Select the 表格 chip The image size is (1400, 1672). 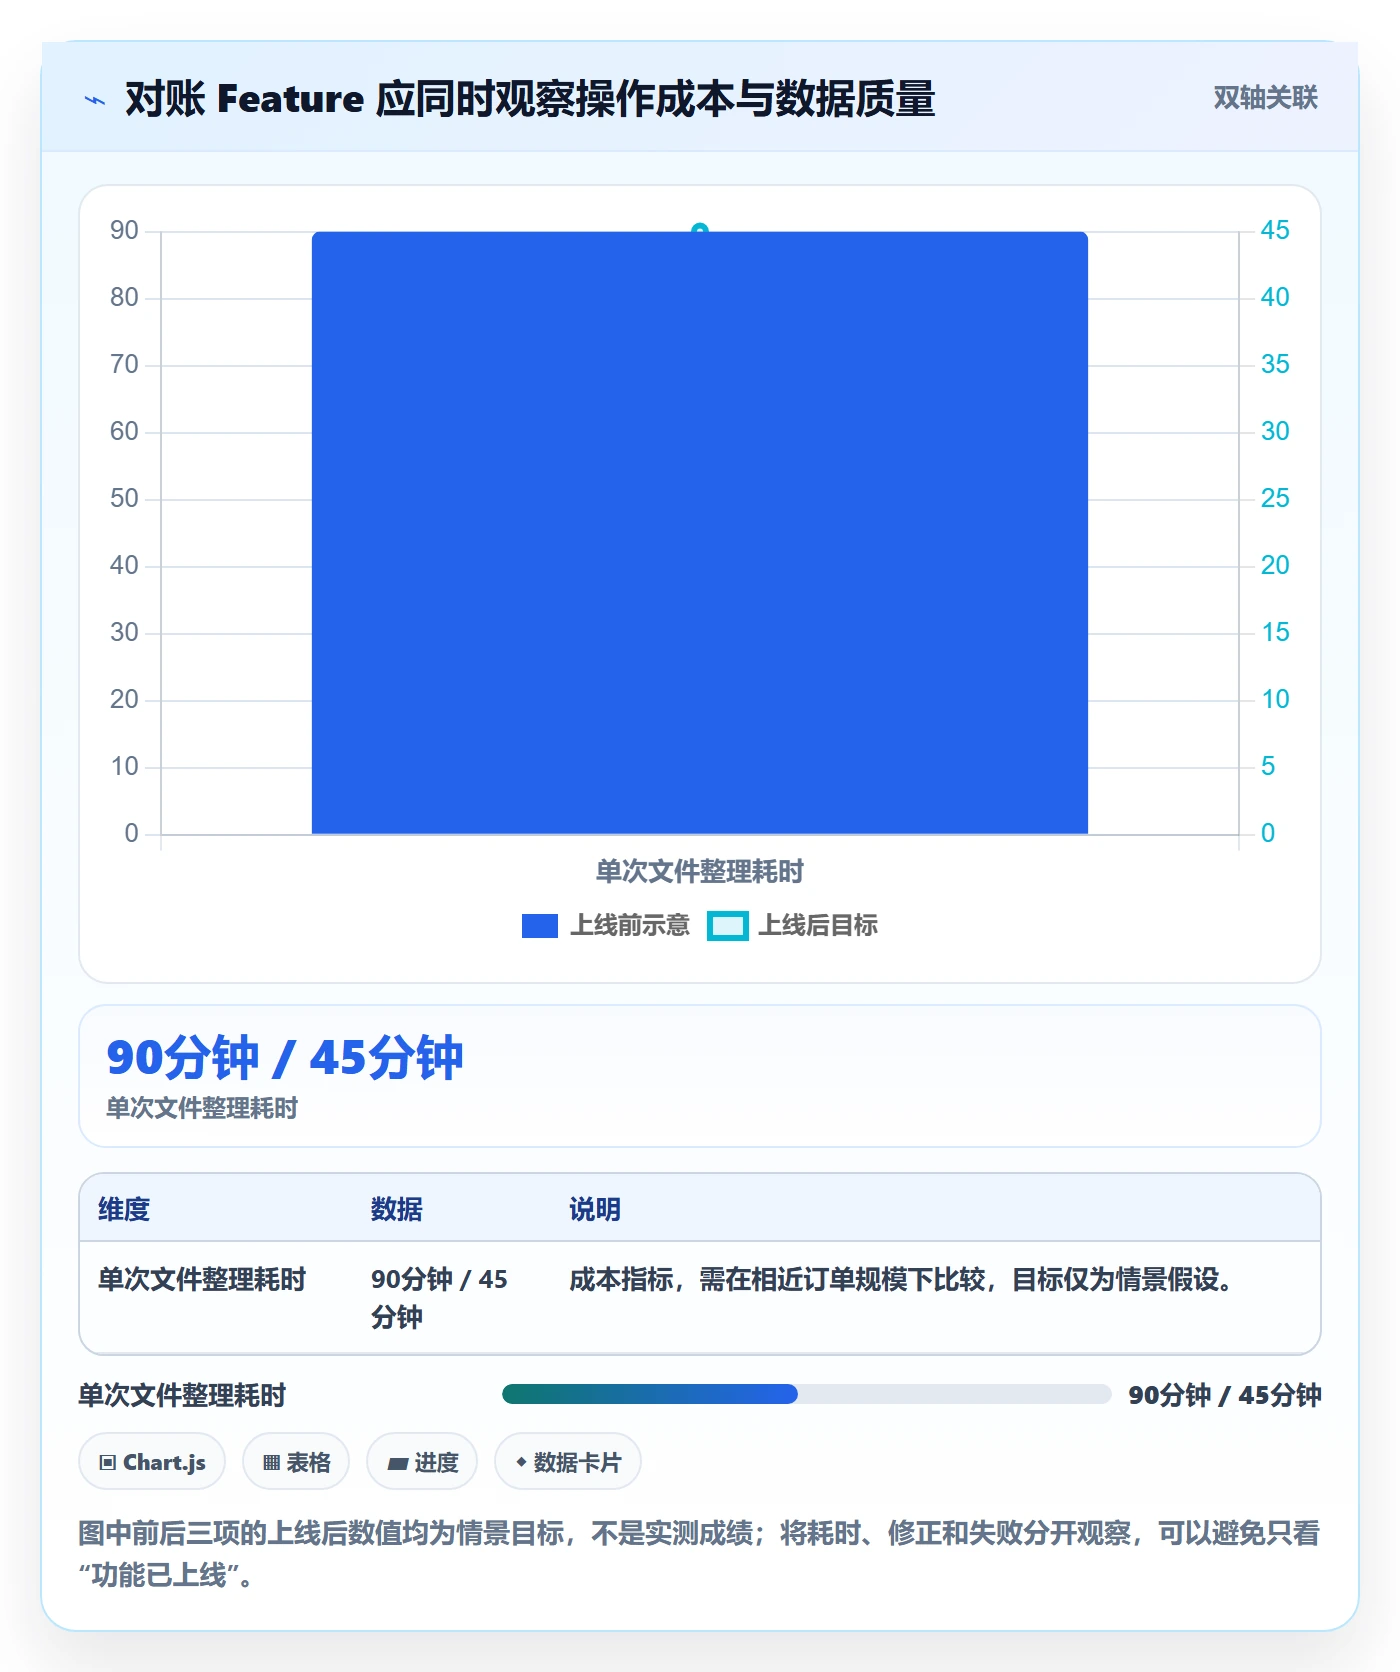tap(296, 1462)
